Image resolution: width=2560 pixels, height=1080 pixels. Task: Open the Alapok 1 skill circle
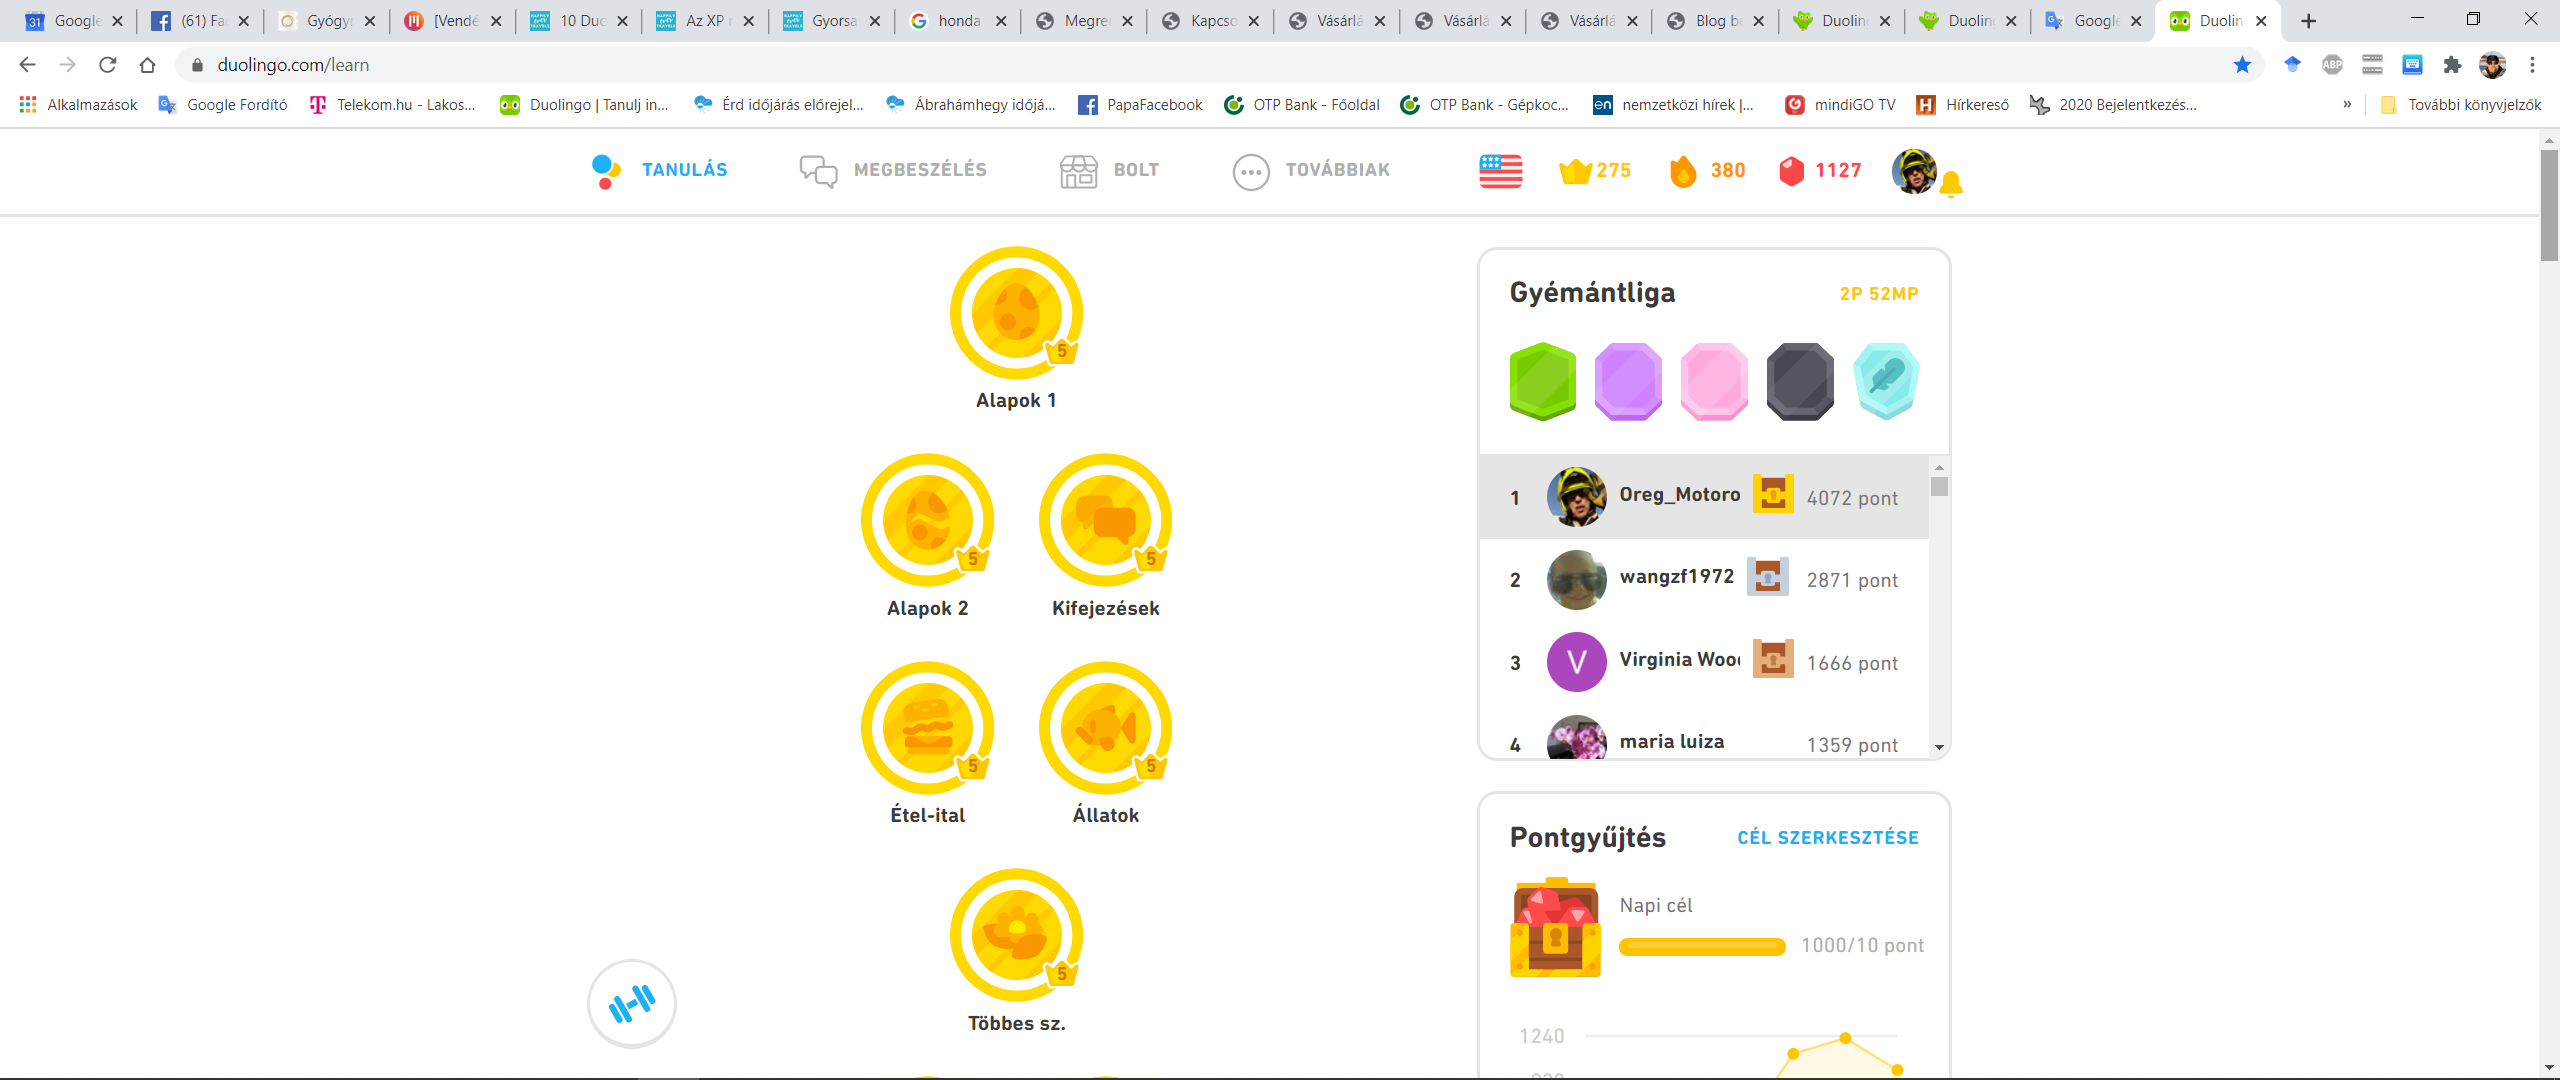[1016, 313]
